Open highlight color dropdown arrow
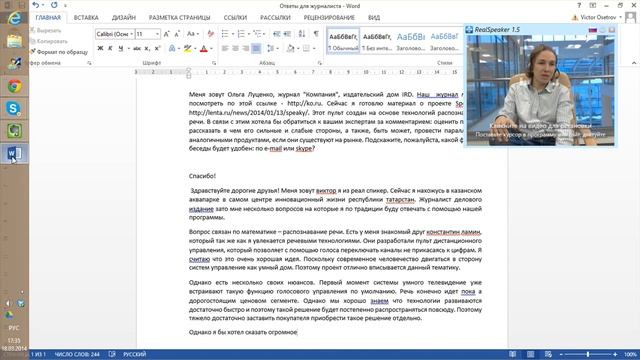The height and width of the screenshot is (360, 640). (195, 49)
